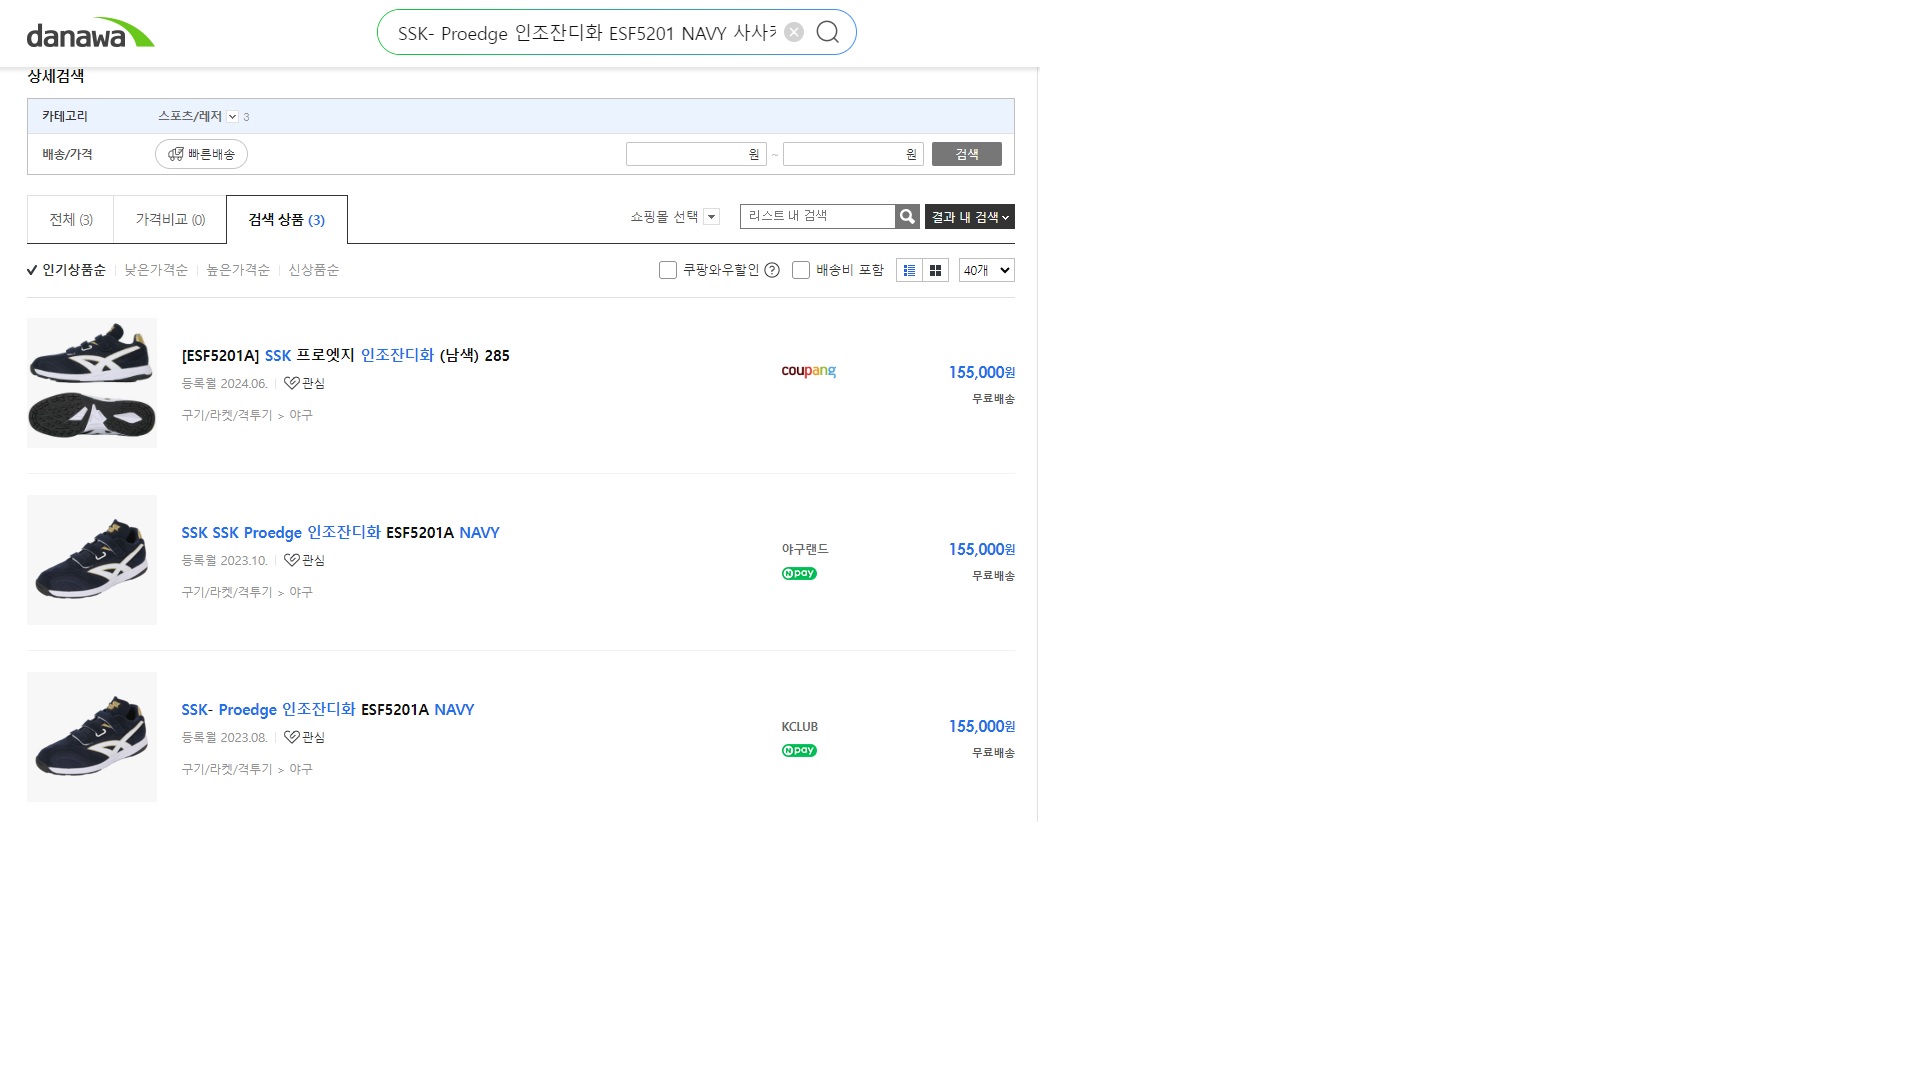Open the 야구랜드 seller link
This screenshot has width=1910, height=1076.
[805, 549]
